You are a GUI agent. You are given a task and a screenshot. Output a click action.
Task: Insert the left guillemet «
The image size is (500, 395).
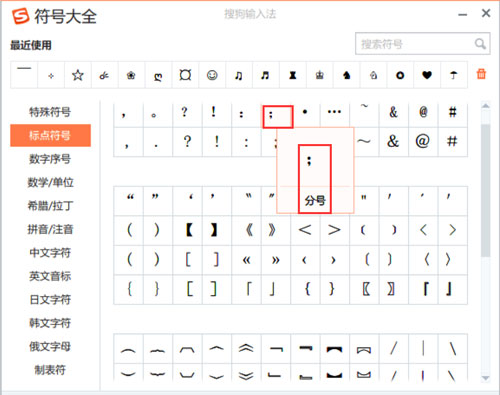pyautogui.click(x=247, y=260)
